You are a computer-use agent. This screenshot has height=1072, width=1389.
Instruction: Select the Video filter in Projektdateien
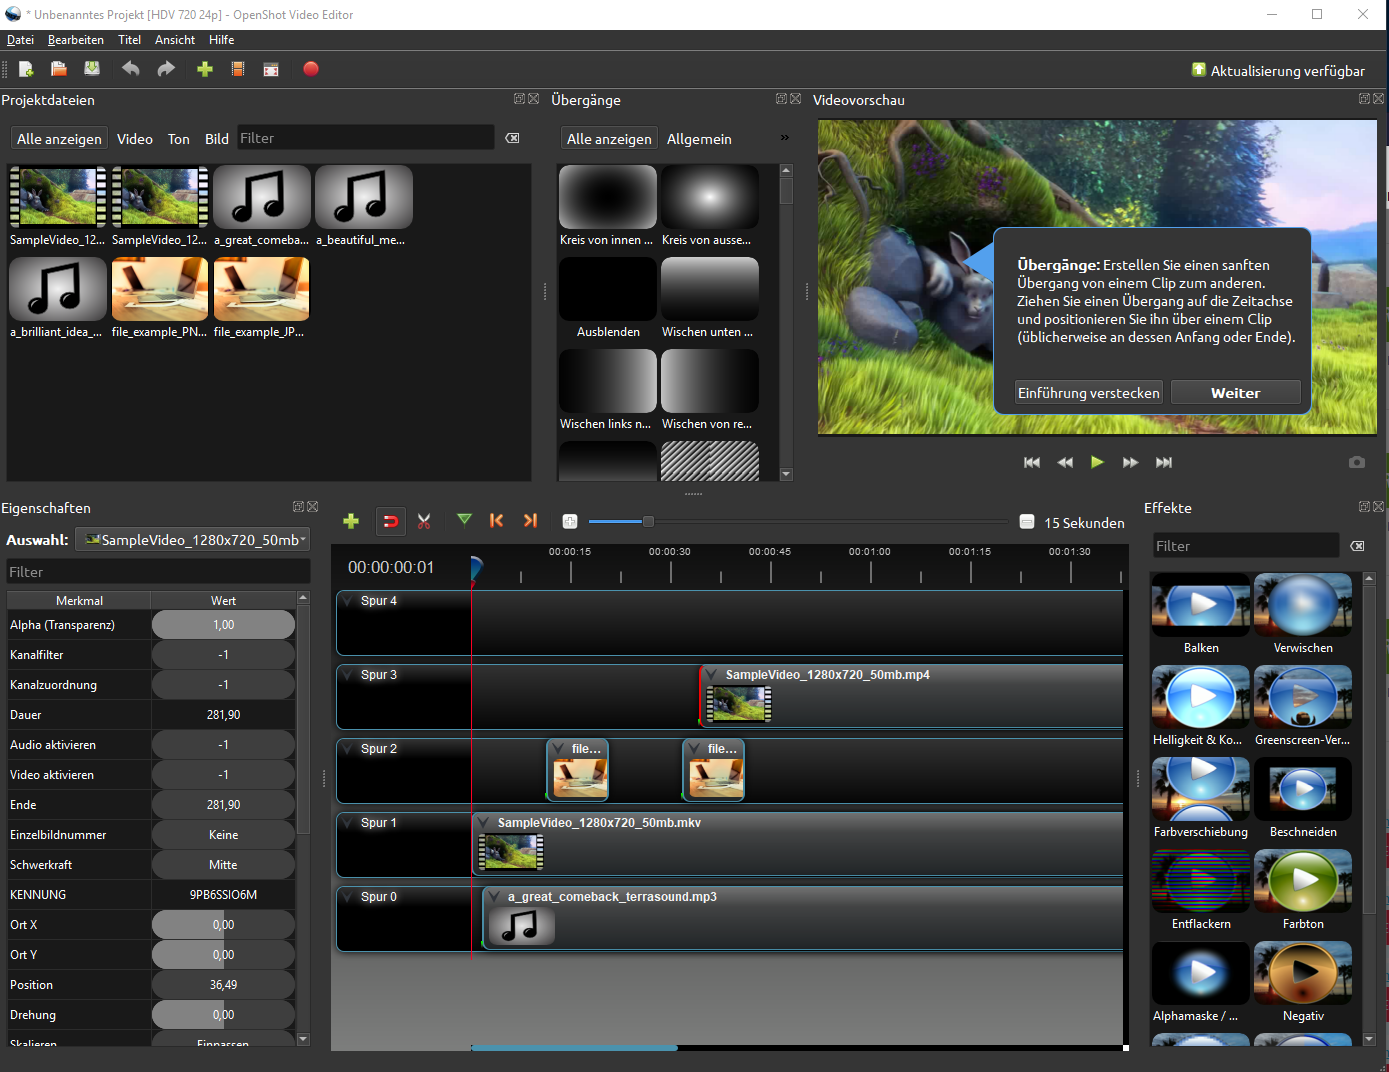[135, 139]
